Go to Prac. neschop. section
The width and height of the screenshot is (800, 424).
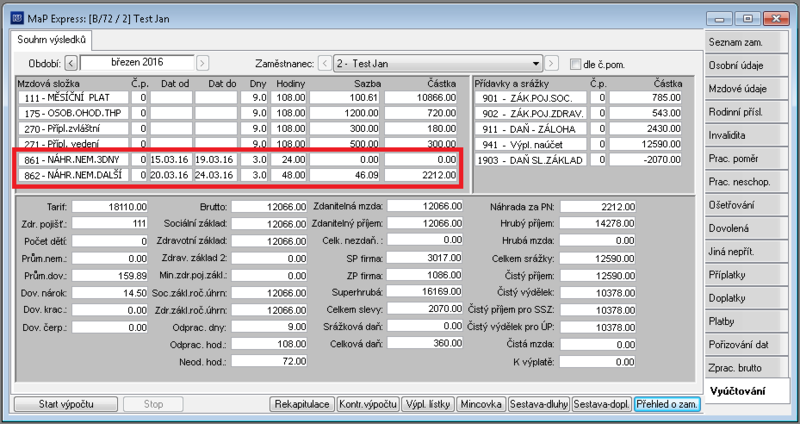pyautogui.click(x=743, y=182)
